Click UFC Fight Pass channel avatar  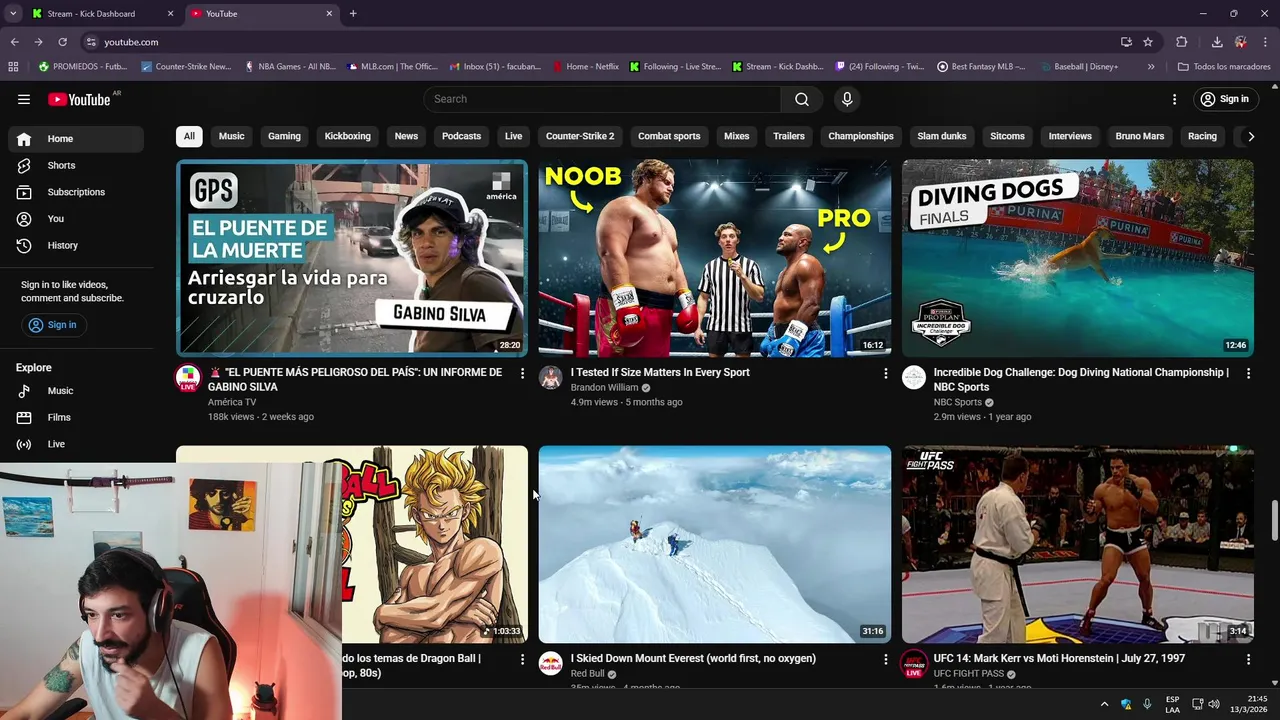pos(914,663)
